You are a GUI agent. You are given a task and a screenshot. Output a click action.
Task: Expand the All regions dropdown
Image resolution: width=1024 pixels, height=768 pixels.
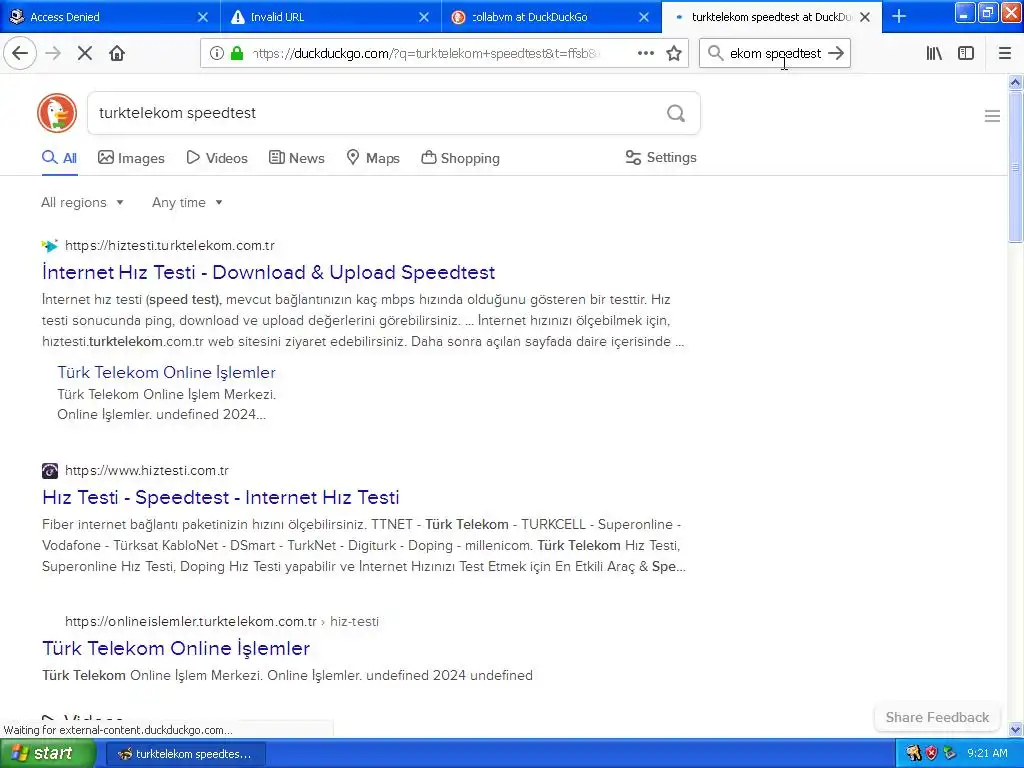tap(82, 202)
